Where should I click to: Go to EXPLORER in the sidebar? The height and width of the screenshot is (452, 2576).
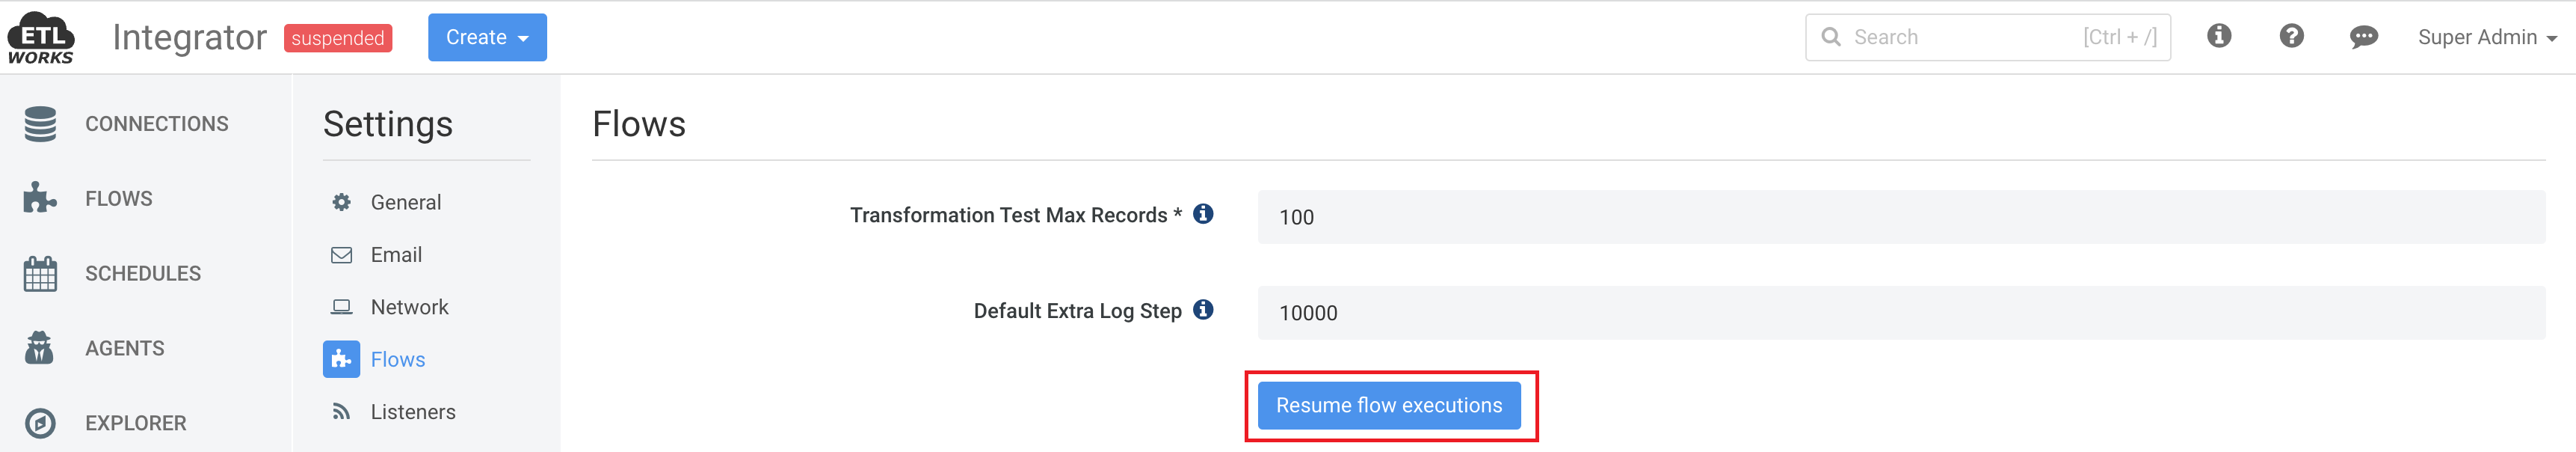click(136, 424)
